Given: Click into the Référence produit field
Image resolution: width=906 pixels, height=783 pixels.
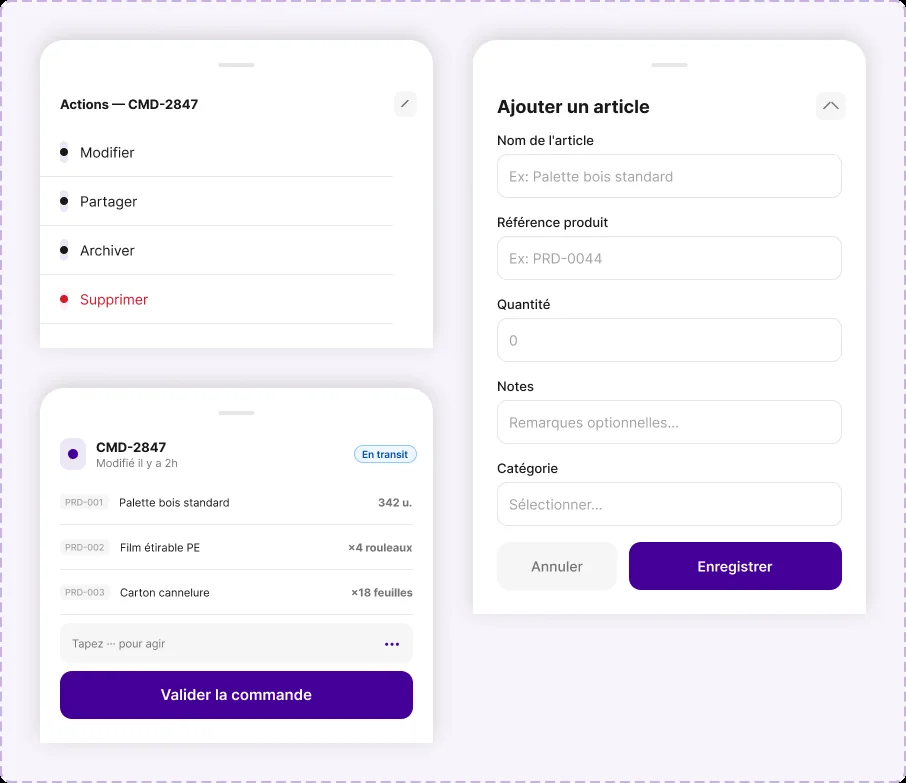Looking at the screenshot, I should [x=669, y=258].
